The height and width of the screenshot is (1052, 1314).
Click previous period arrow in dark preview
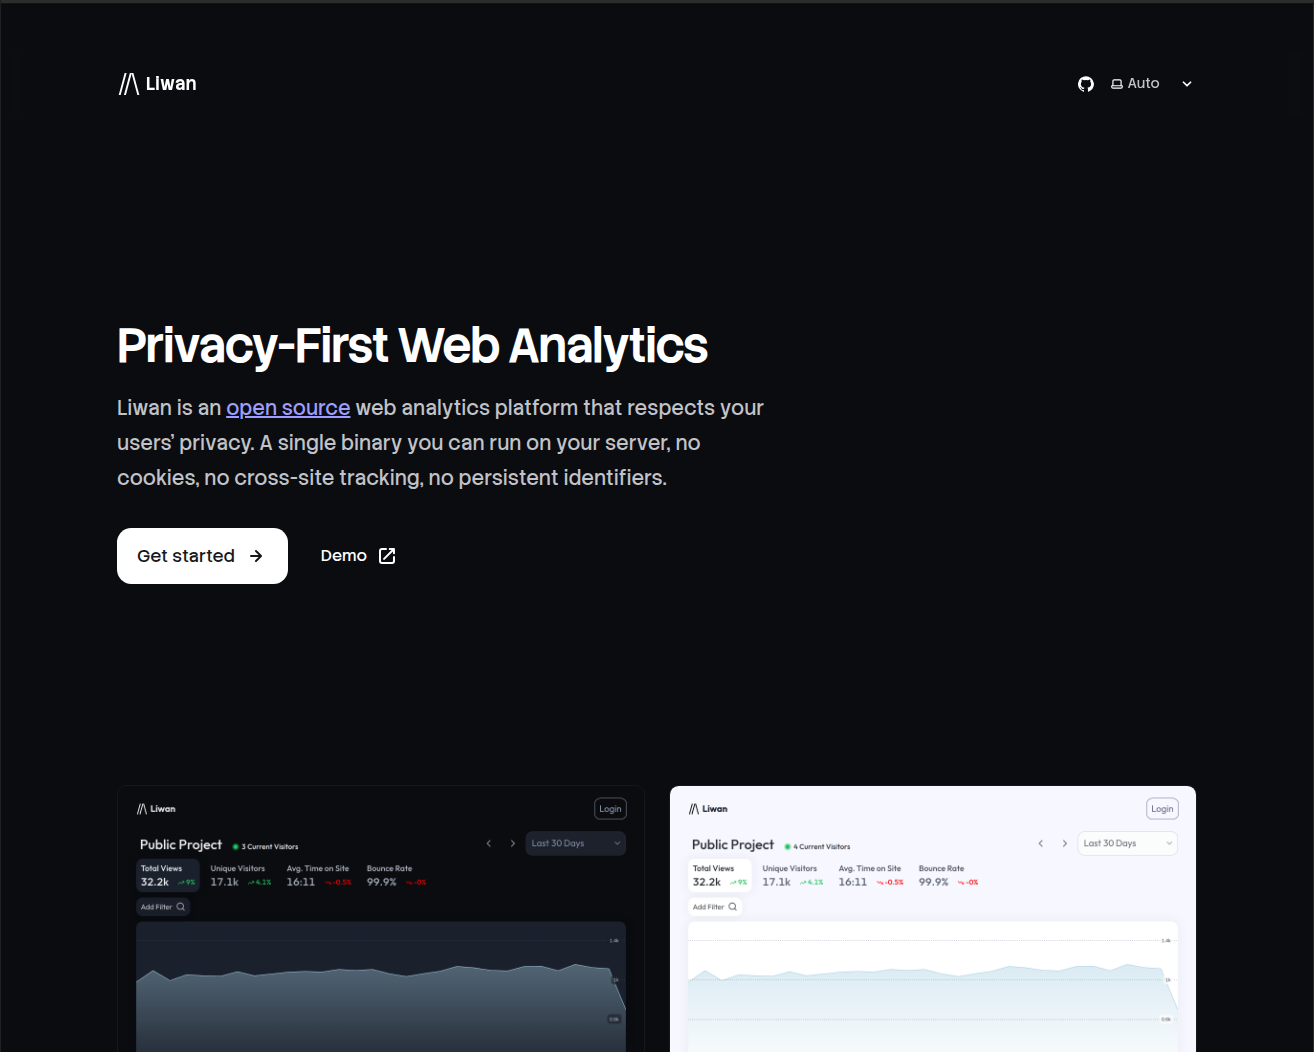(489, 843)
